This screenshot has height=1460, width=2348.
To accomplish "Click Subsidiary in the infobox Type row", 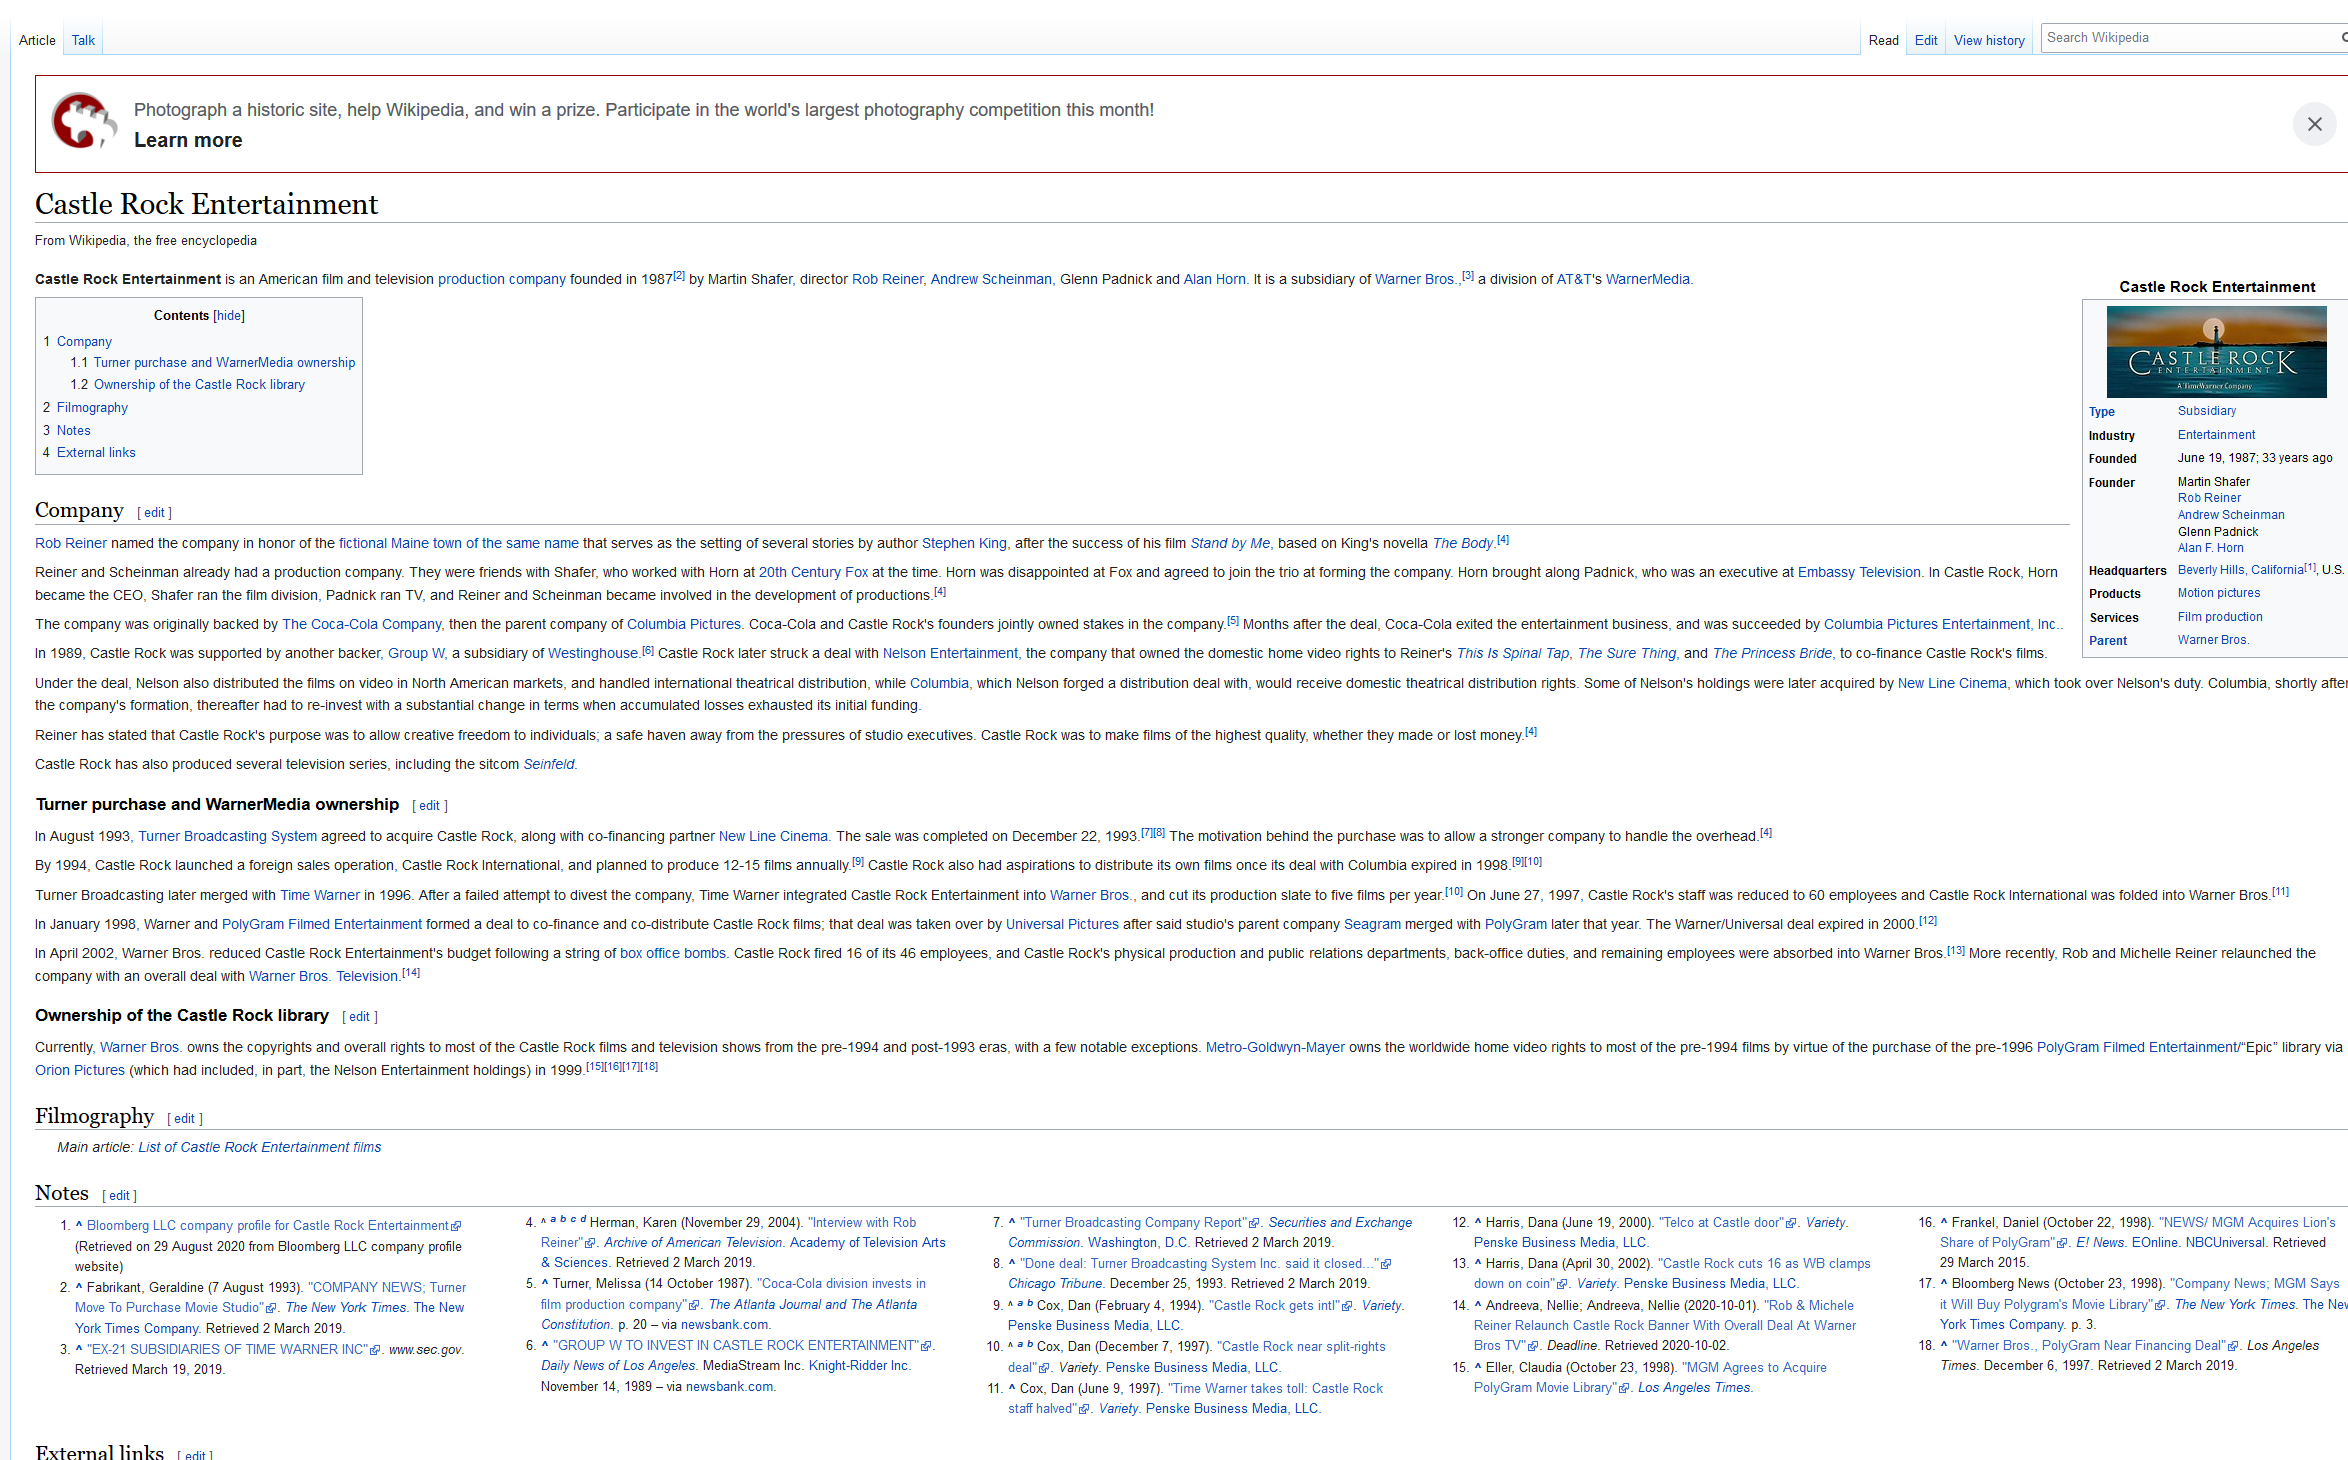I will pyautogui.click(x=2206, y=411).
